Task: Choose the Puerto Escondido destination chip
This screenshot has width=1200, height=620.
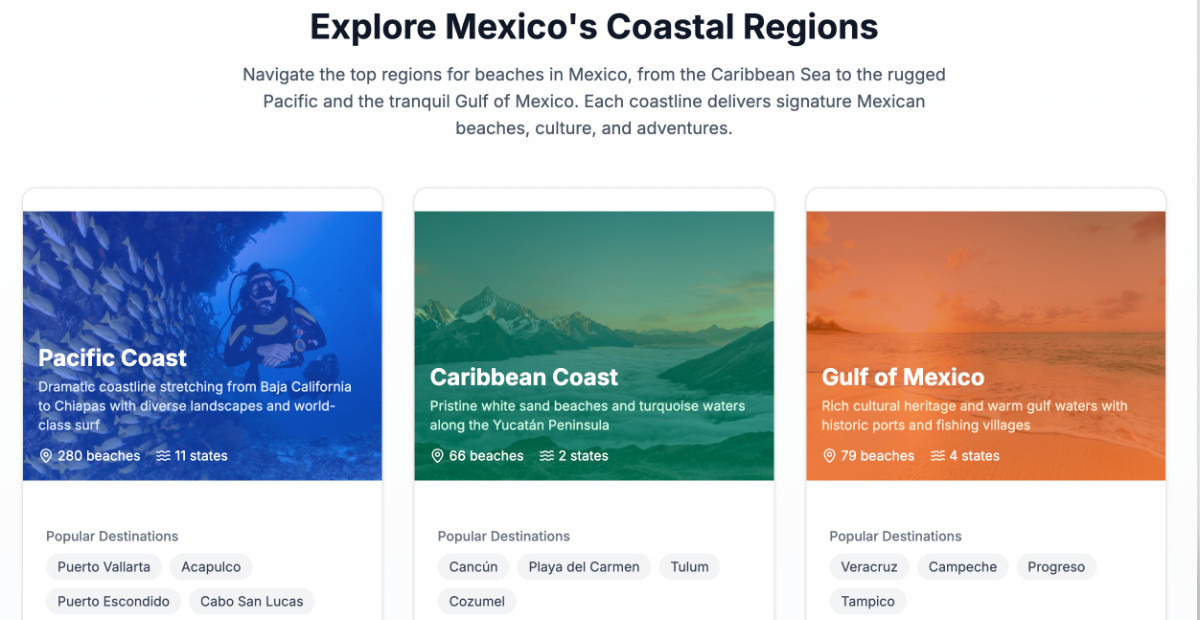Action: (x=114, y=601)
